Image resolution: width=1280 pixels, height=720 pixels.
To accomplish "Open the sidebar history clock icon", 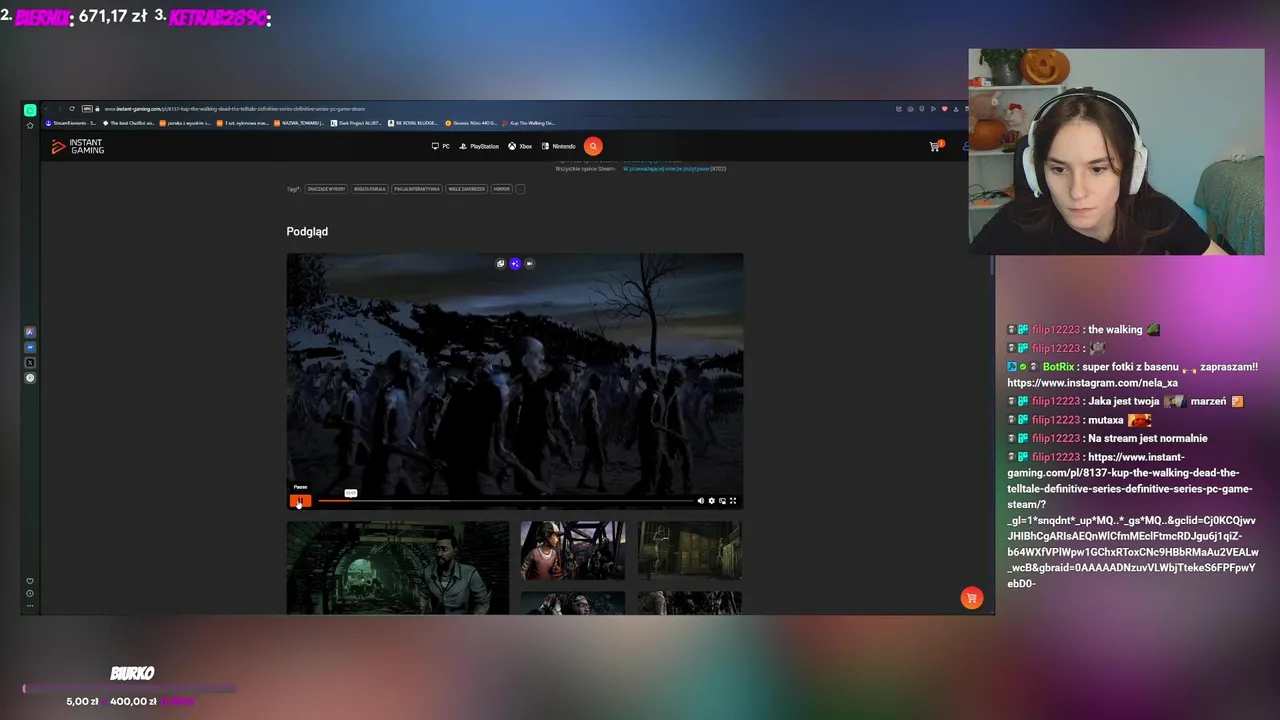I will pos(30,593).
